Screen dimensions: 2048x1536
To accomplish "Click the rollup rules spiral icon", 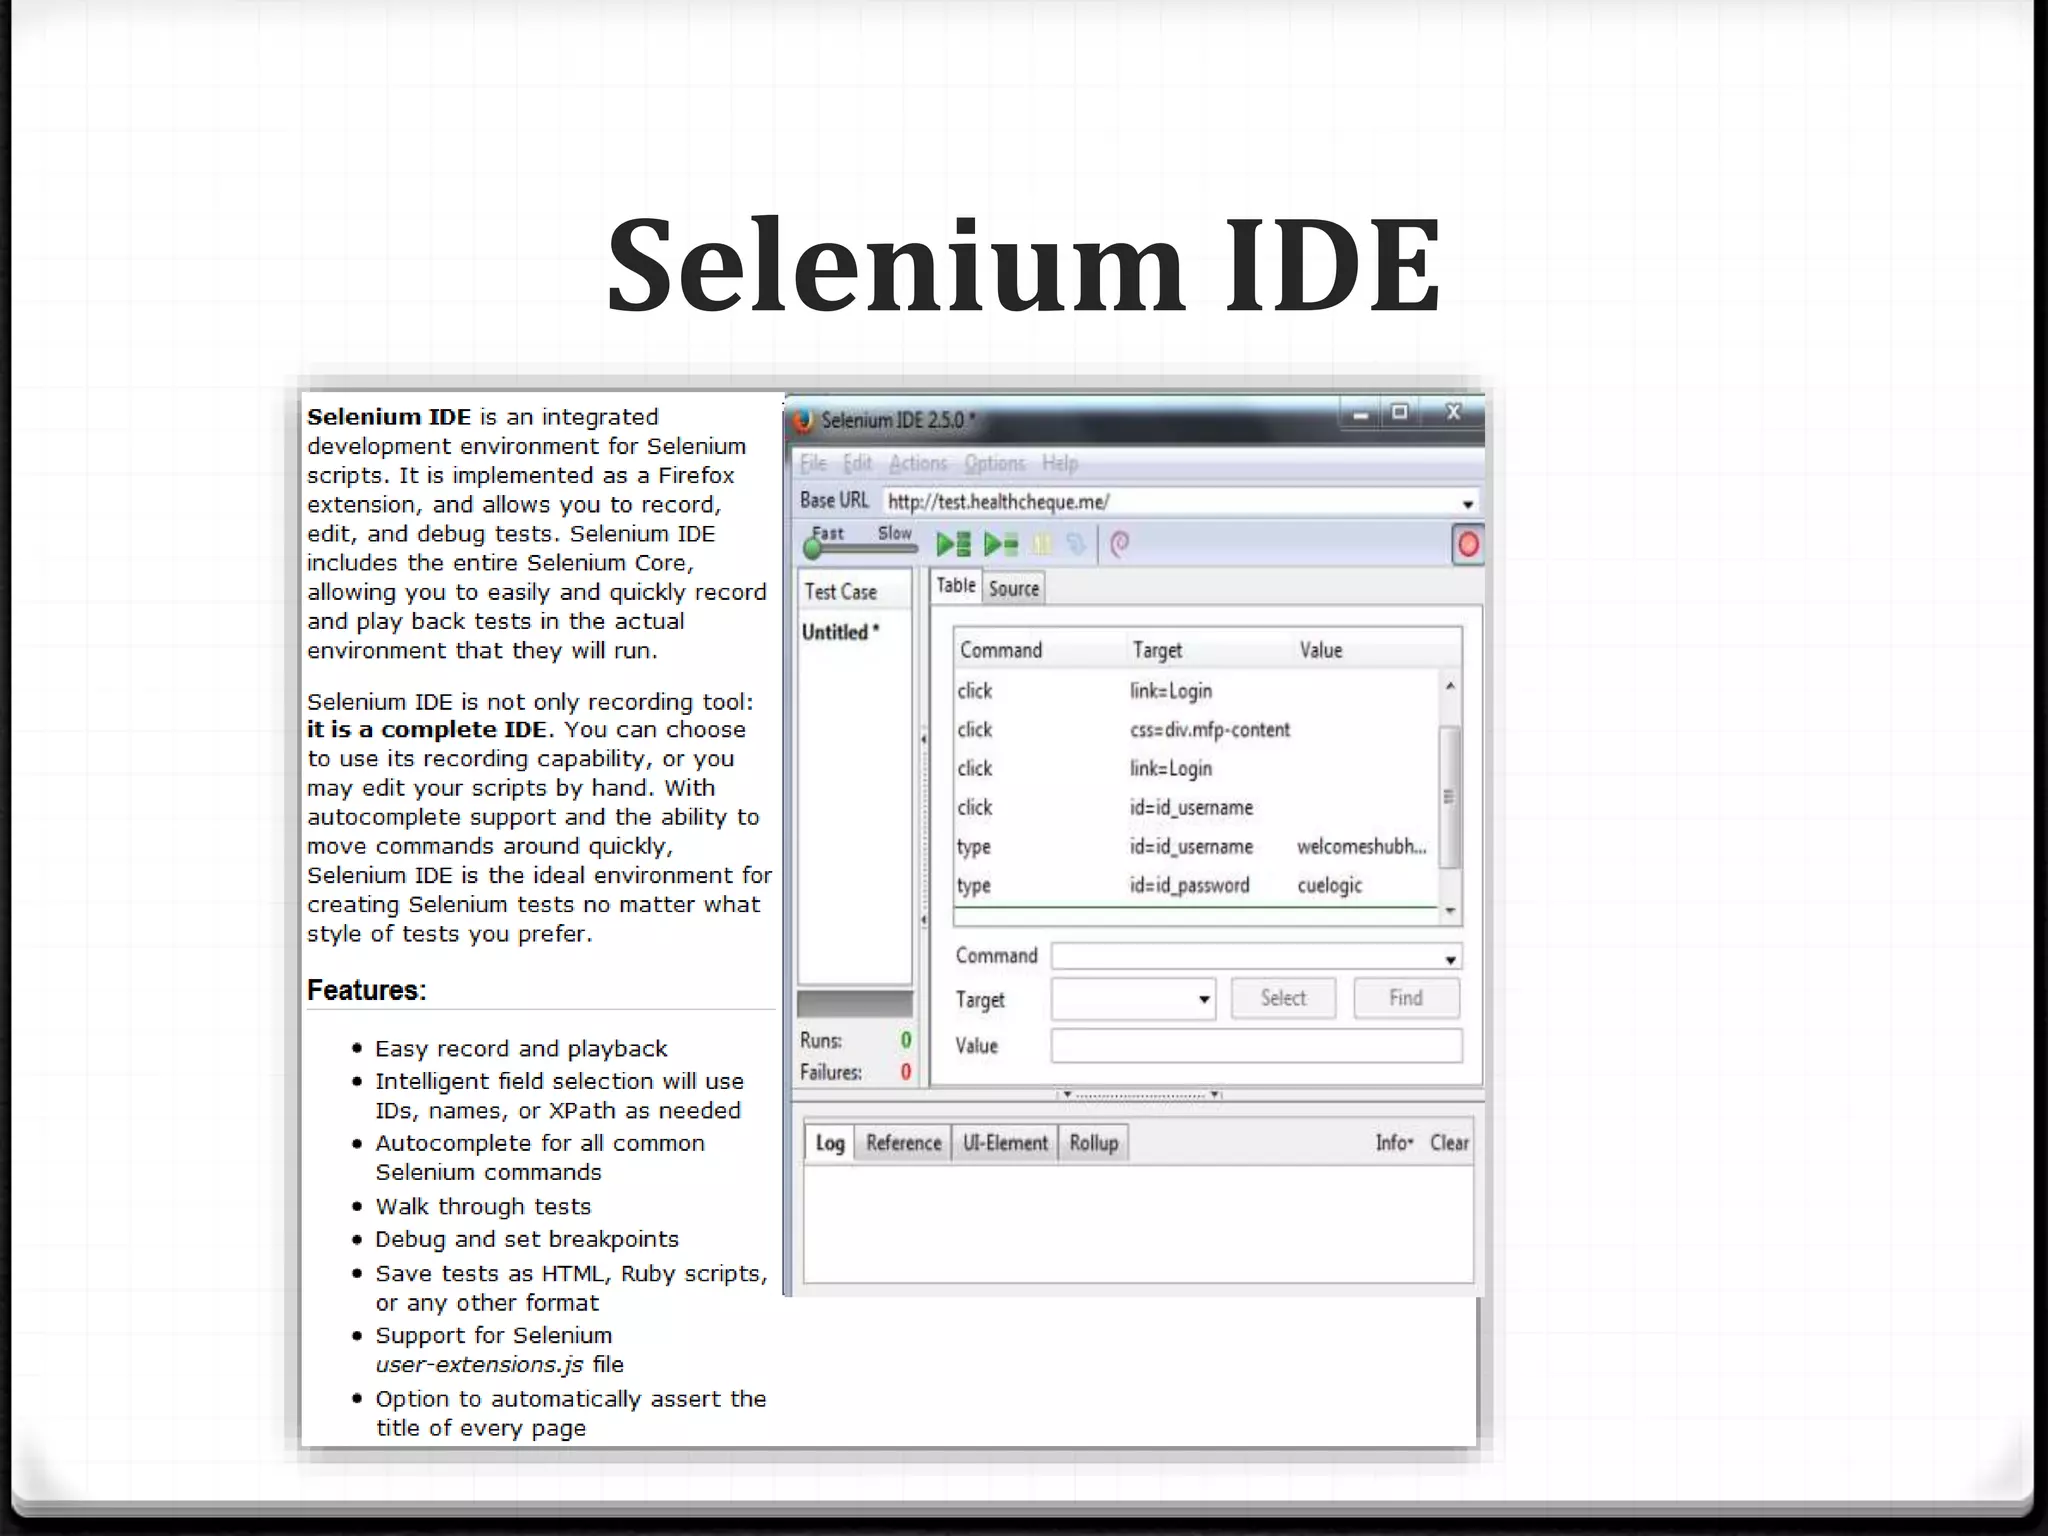I will pos(1119,544).
